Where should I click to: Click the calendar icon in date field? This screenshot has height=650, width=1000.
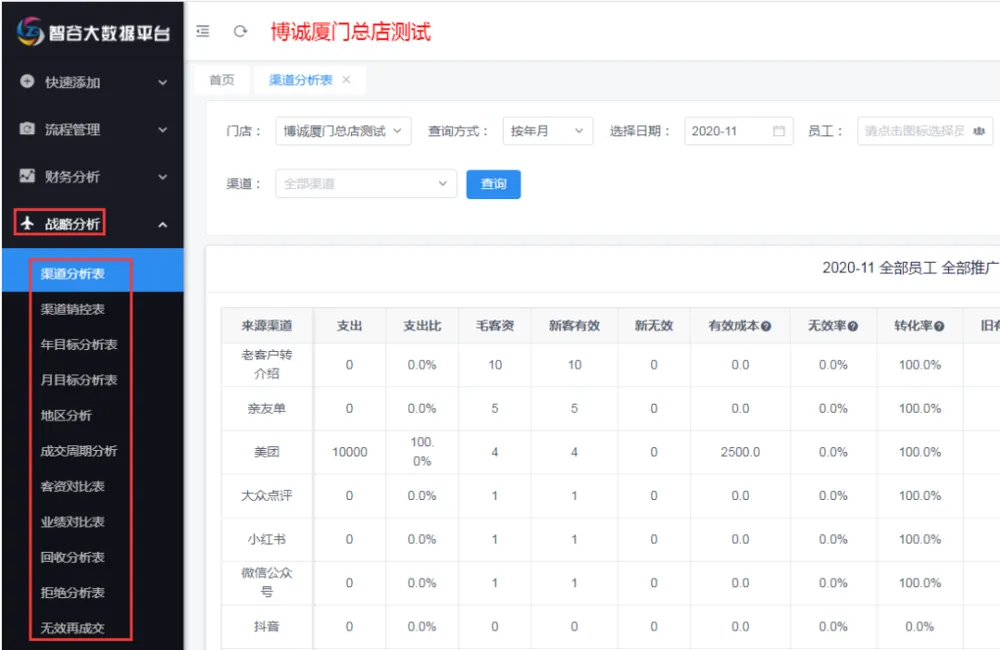tap(779, 131)
